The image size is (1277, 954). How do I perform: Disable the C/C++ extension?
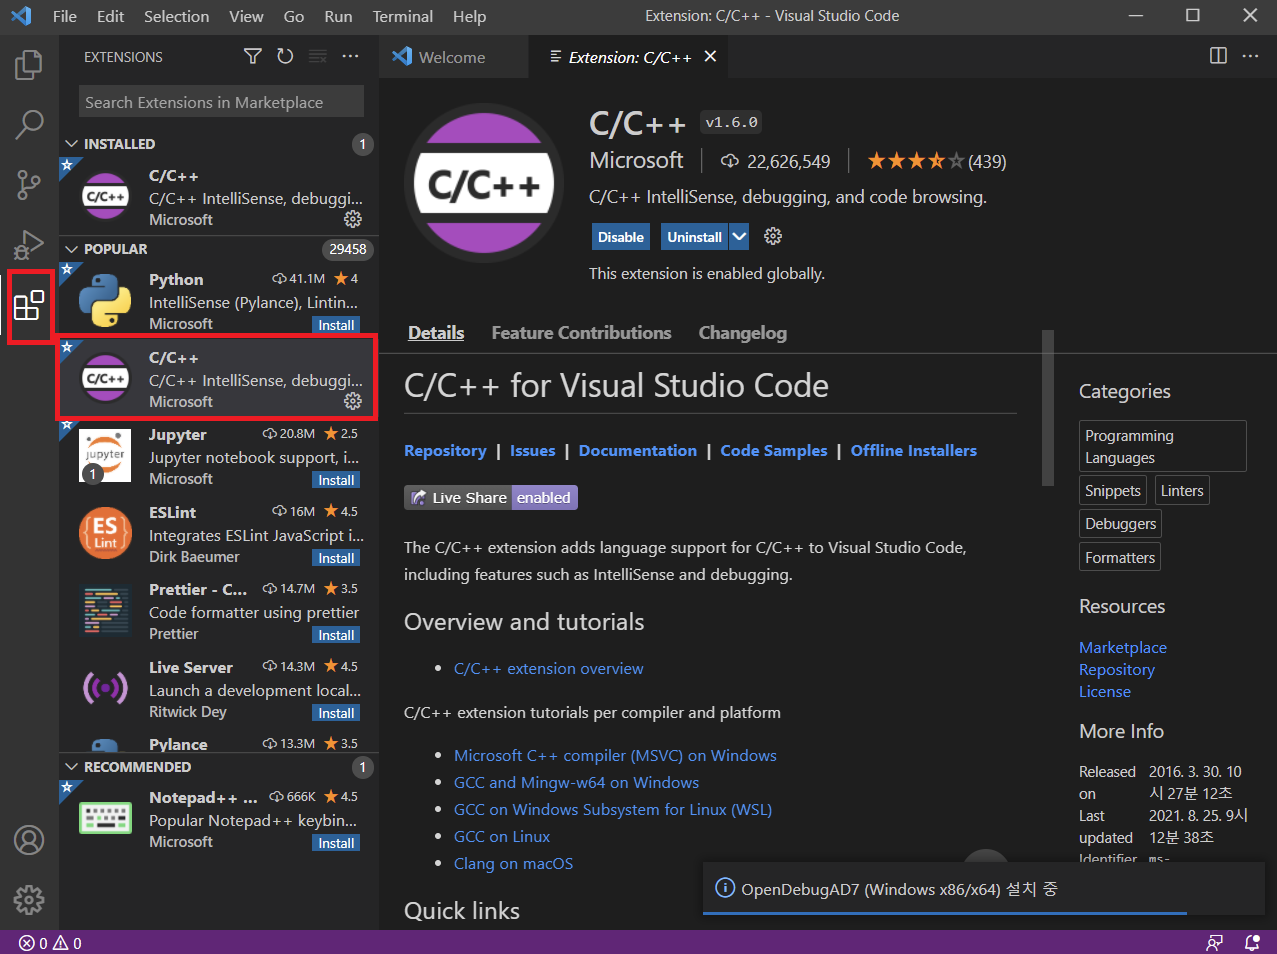click(621, 237)
